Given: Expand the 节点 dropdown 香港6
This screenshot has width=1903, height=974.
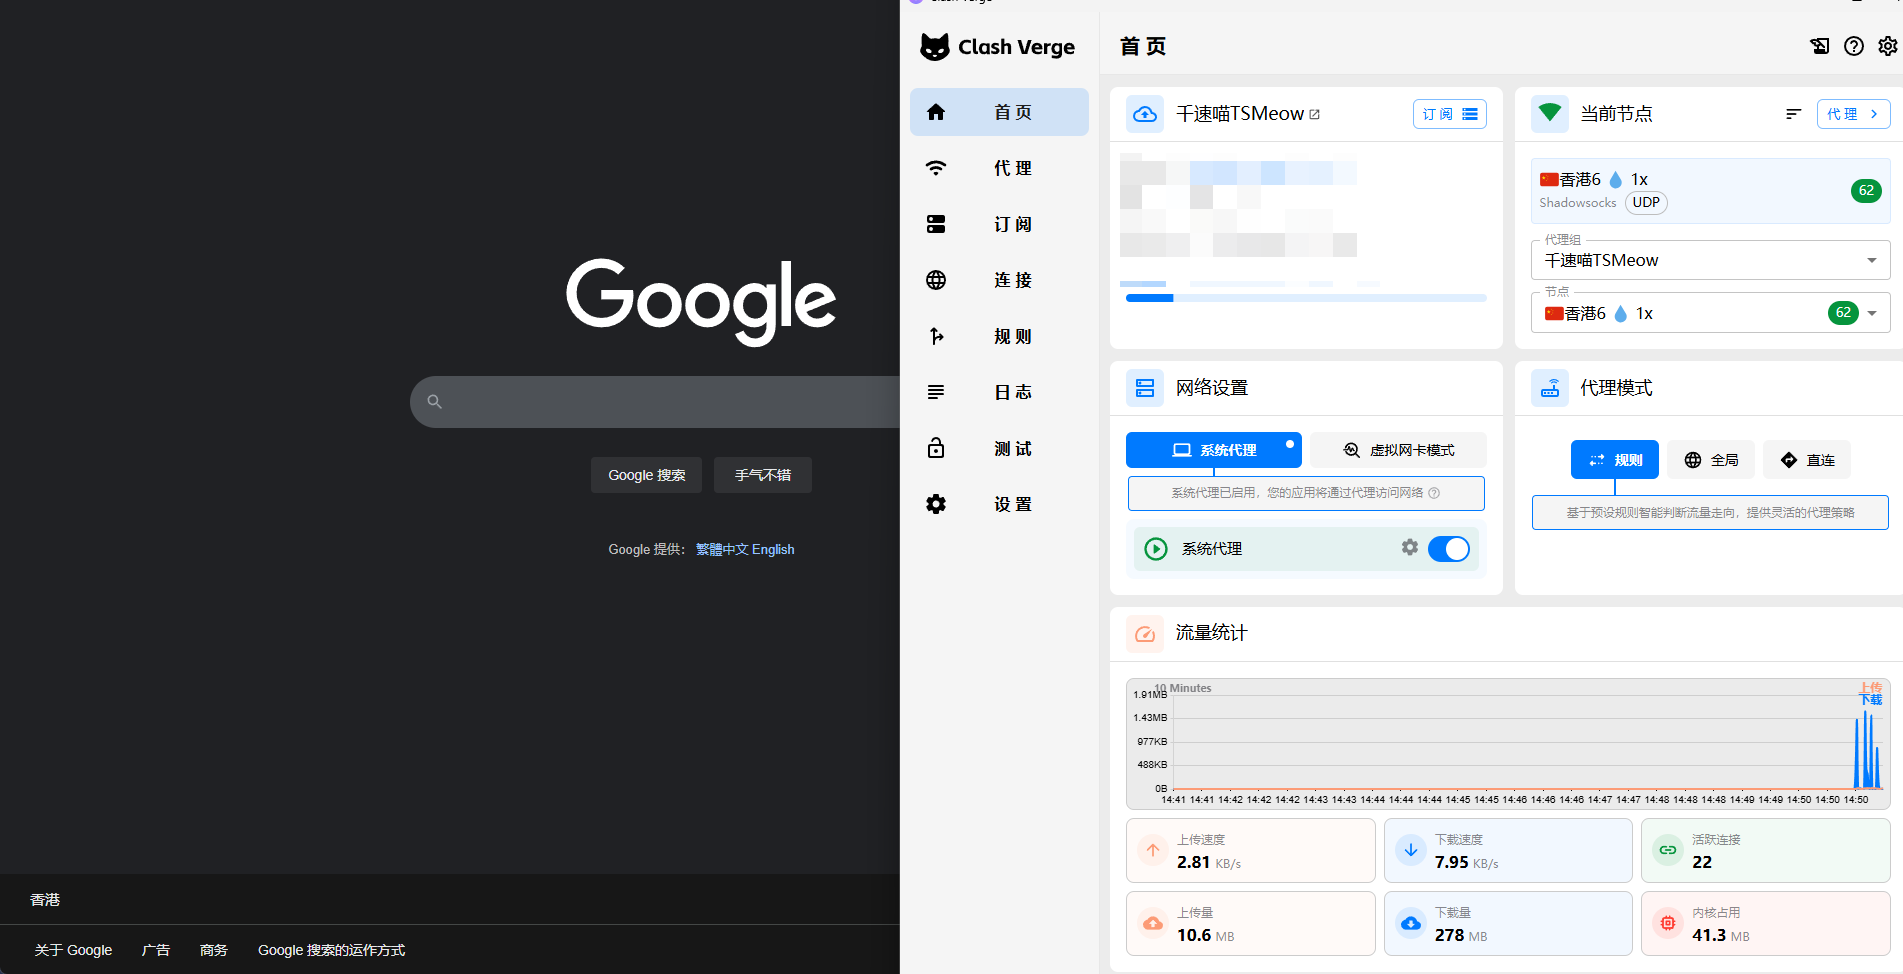Looking at the screenshot, I should 1711,313.
